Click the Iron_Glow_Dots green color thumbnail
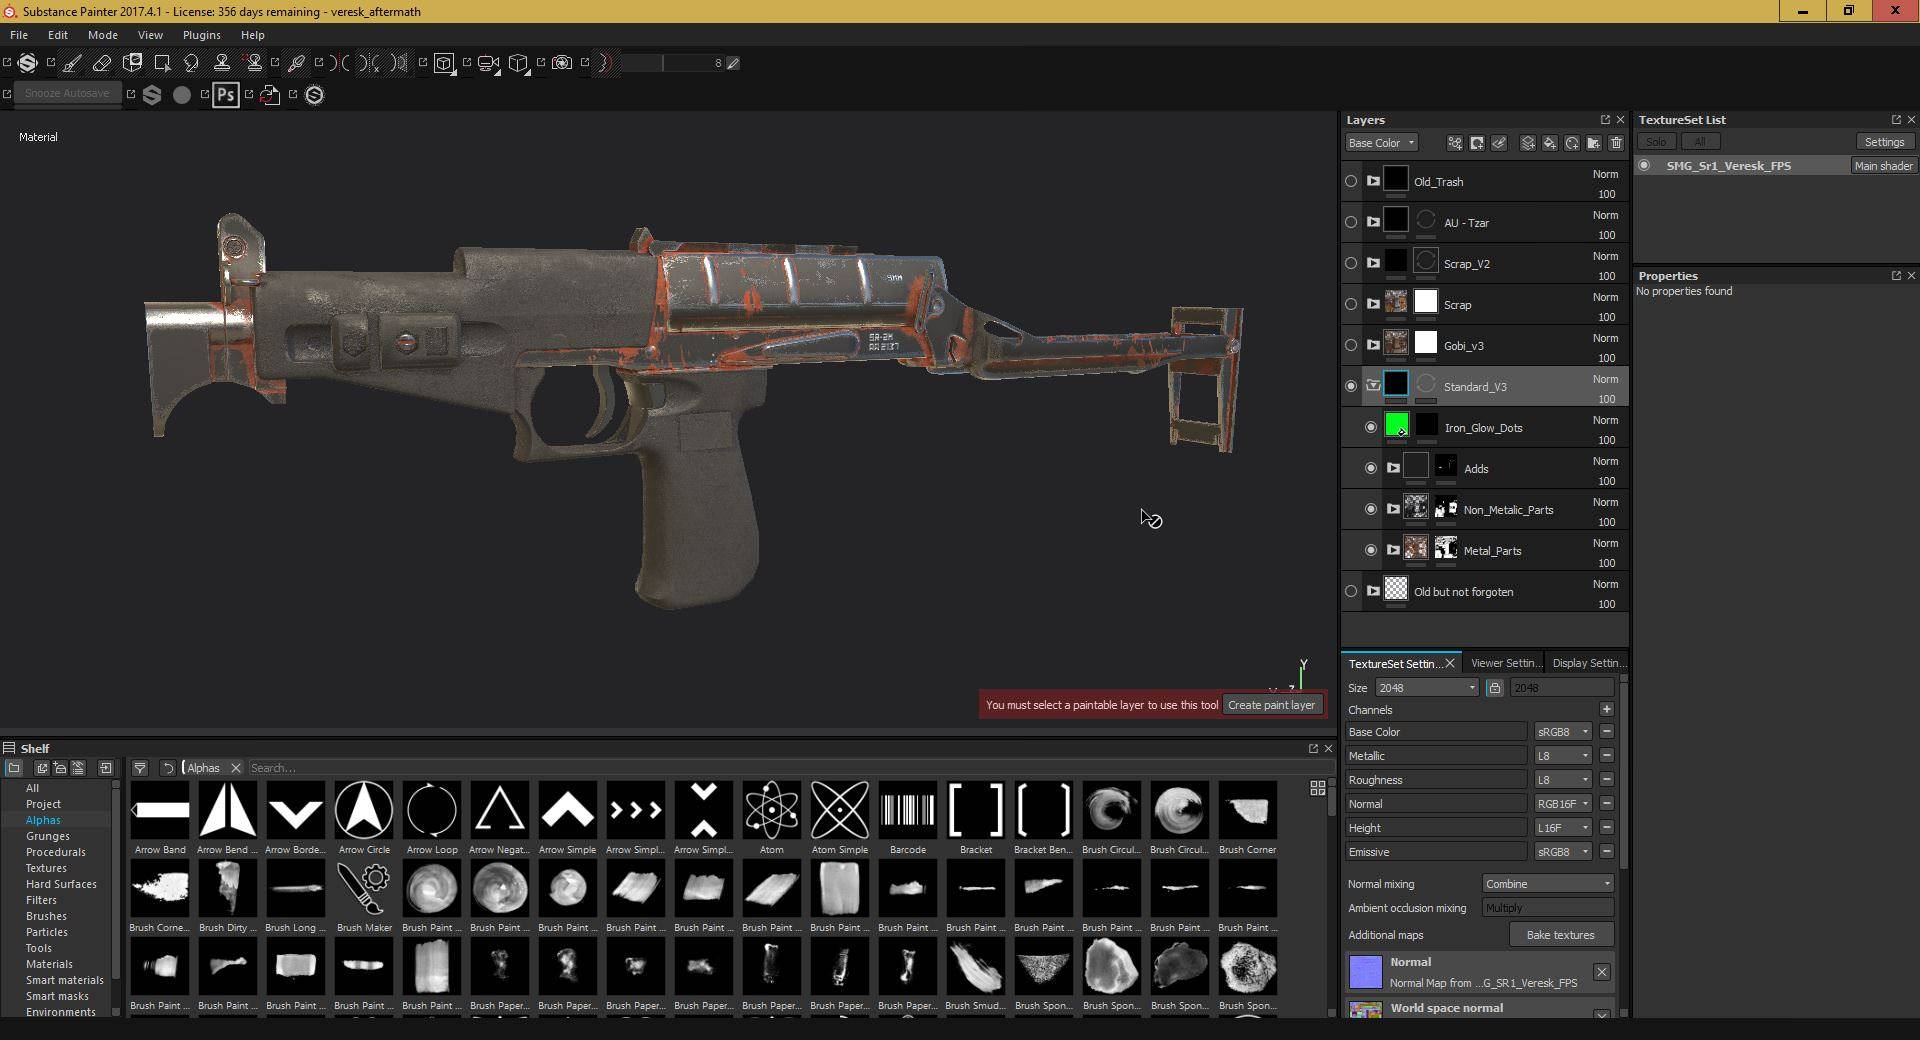This screenshot has width=1920, height=1040. pyautogui.click(x=1396, y=425)
